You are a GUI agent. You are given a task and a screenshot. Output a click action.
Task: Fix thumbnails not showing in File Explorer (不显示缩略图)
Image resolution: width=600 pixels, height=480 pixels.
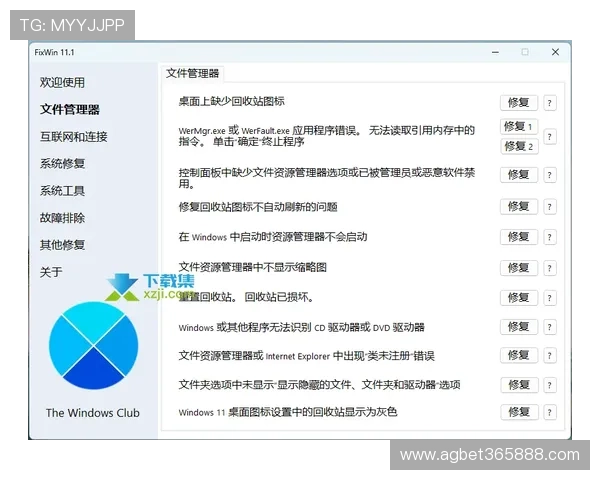[x=519, y=268]
